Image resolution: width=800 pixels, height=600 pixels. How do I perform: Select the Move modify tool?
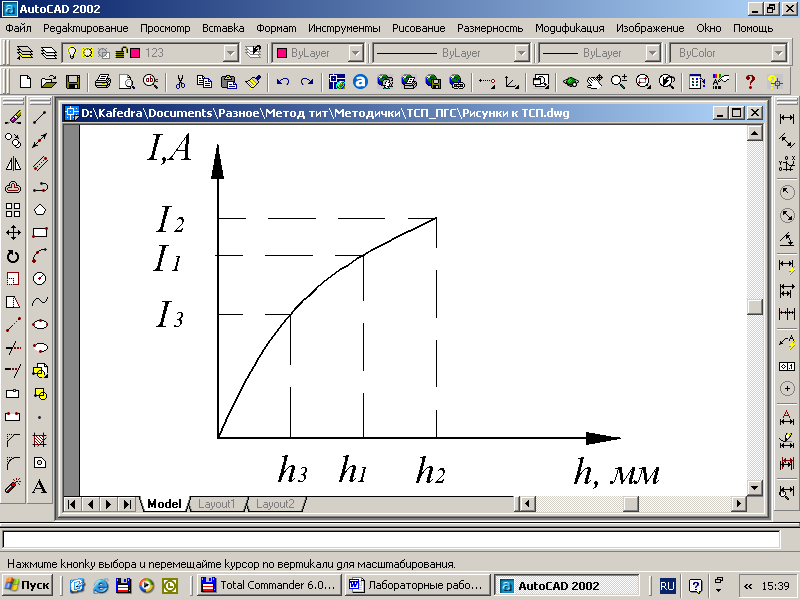13,233
